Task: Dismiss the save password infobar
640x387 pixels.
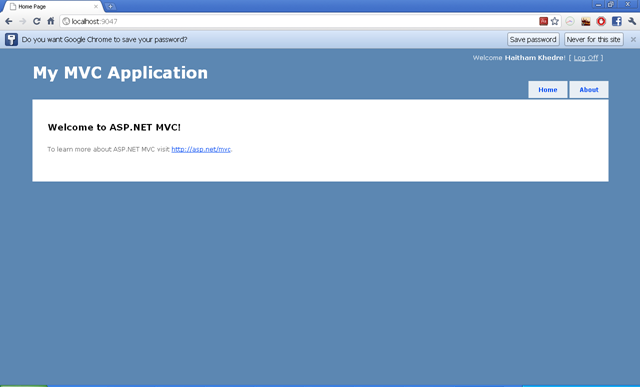Action: click(633, 40)
